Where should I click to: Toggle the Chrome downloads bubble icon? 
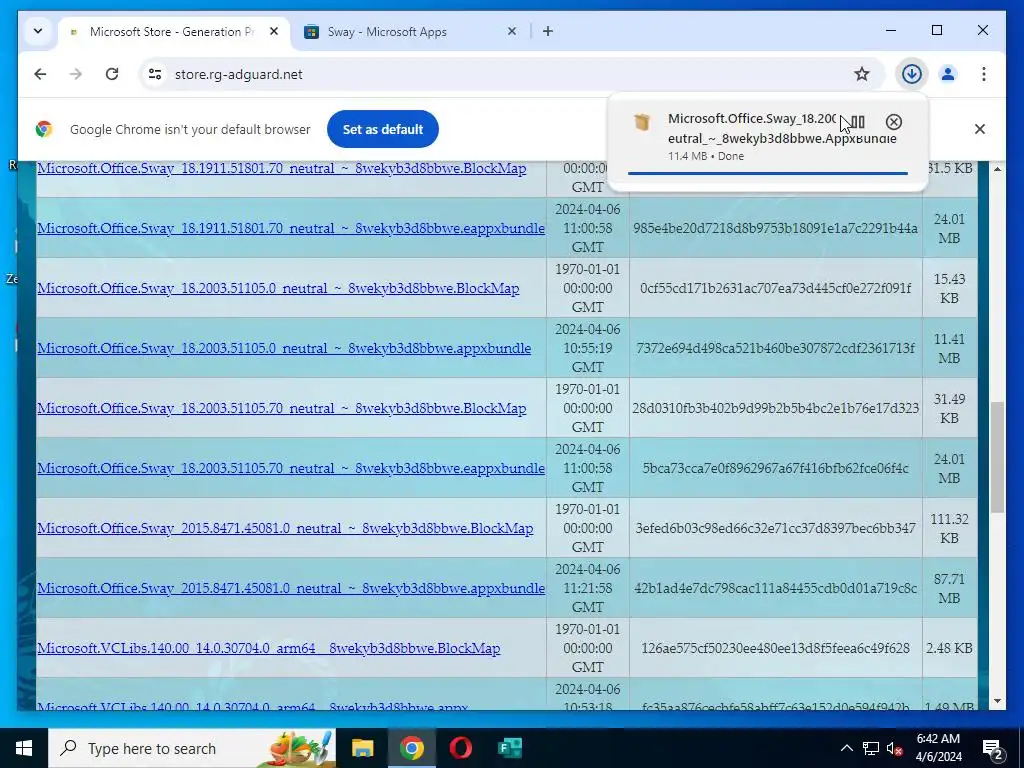[x=912, y=74]
